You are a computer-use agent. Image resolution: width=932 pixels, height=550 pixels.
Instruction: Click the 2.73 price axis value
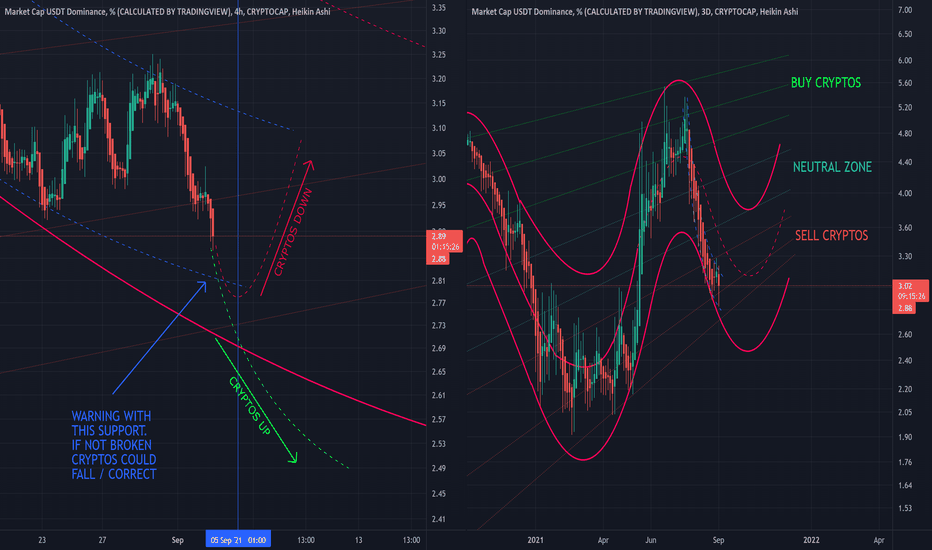pyautogui.click(x=439, y=326)
